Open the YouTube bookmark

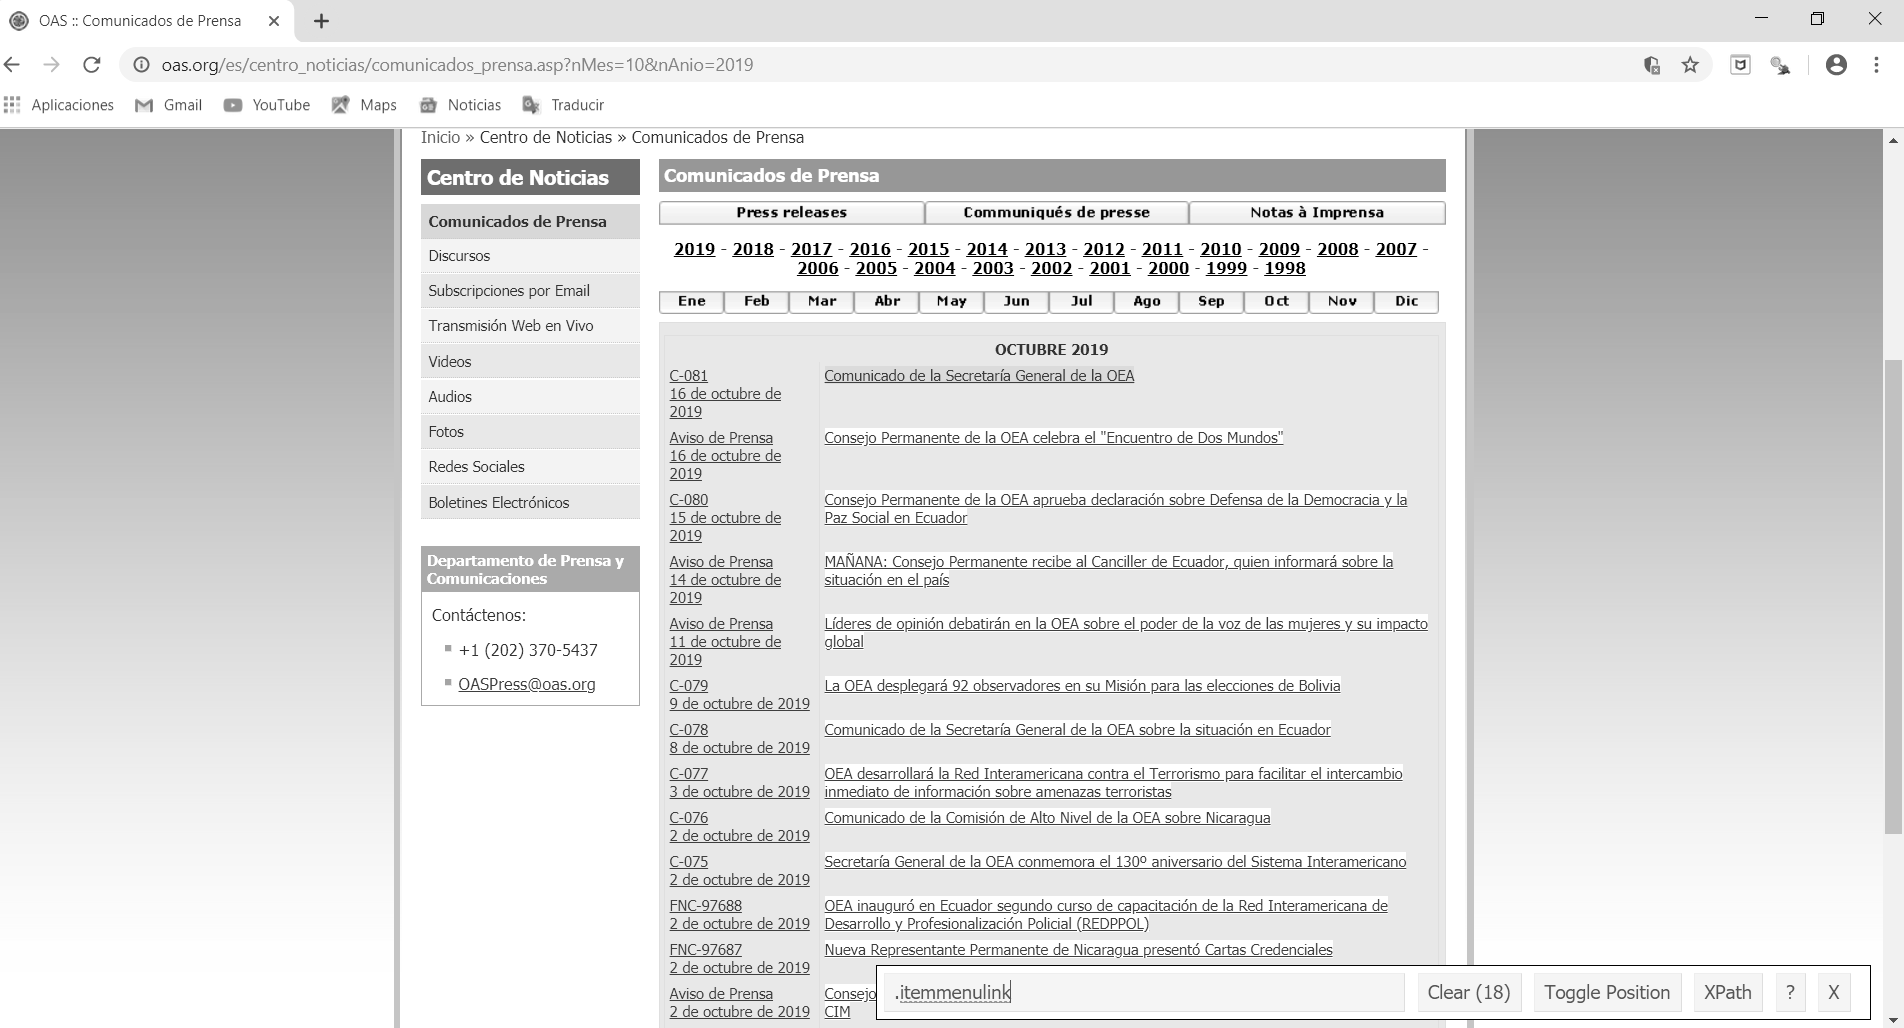[x=266, y=105]
